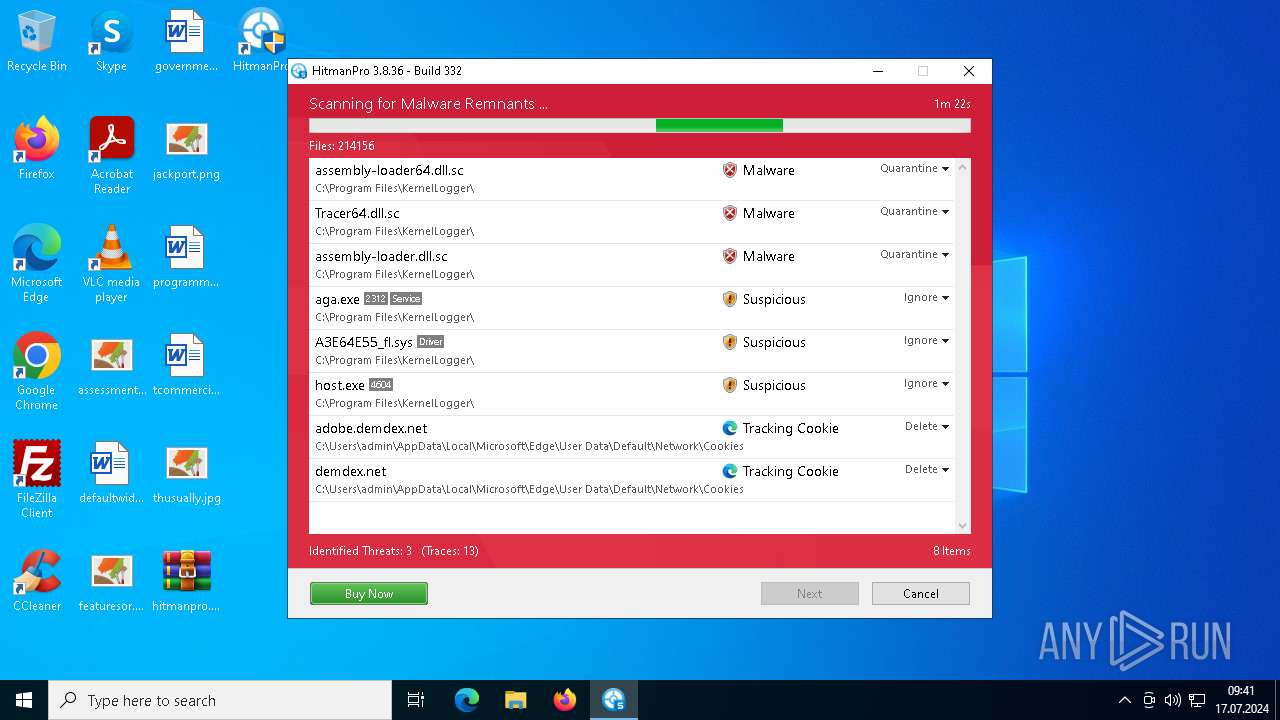
Task: Open the Skype desktop shortcut
Action: [111, 42]
